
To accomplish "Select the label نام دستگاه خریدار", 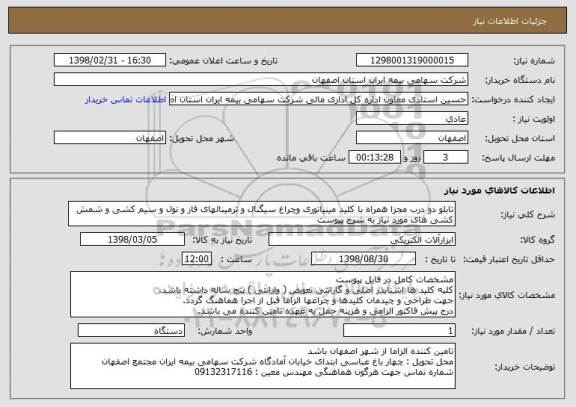I will [x=520, y=80].
